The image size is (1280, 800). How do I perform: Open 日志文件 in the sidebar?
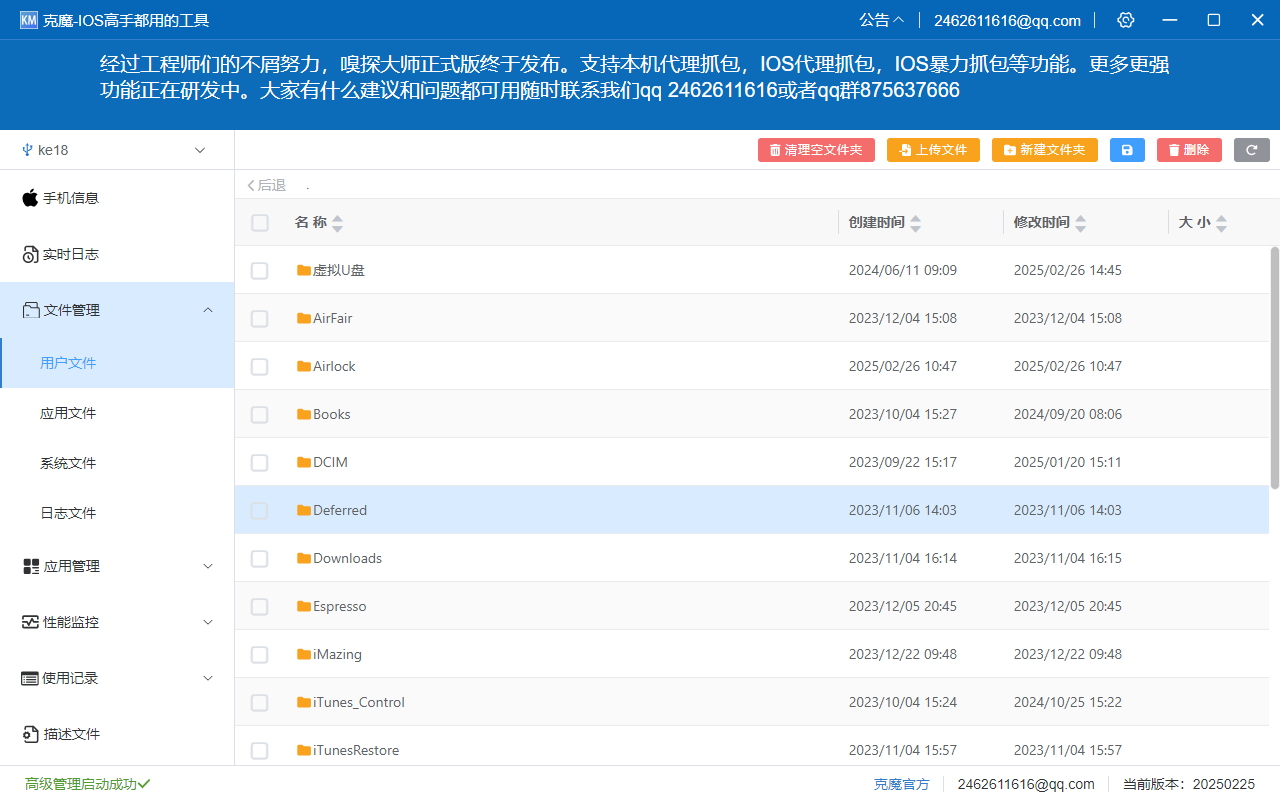(x=117, y=513)
